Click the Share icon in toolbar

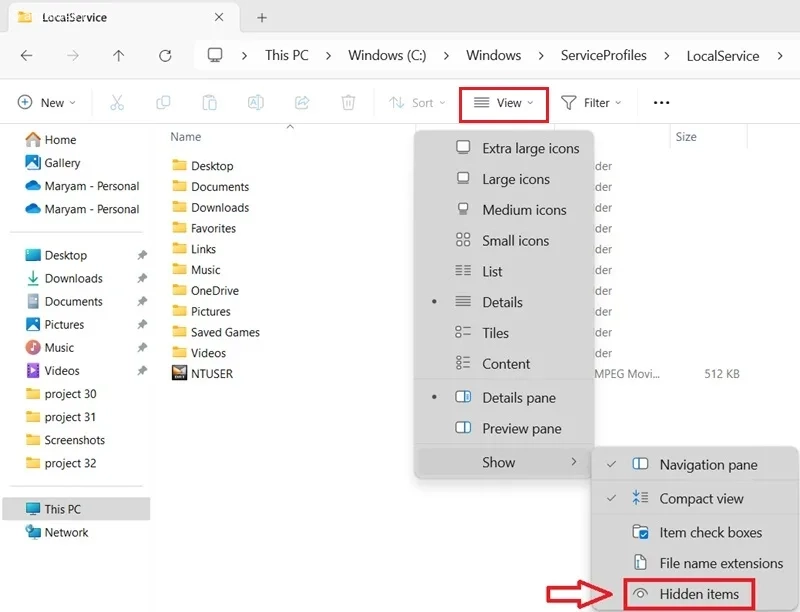pyautogui.click(x=302, y=103)
